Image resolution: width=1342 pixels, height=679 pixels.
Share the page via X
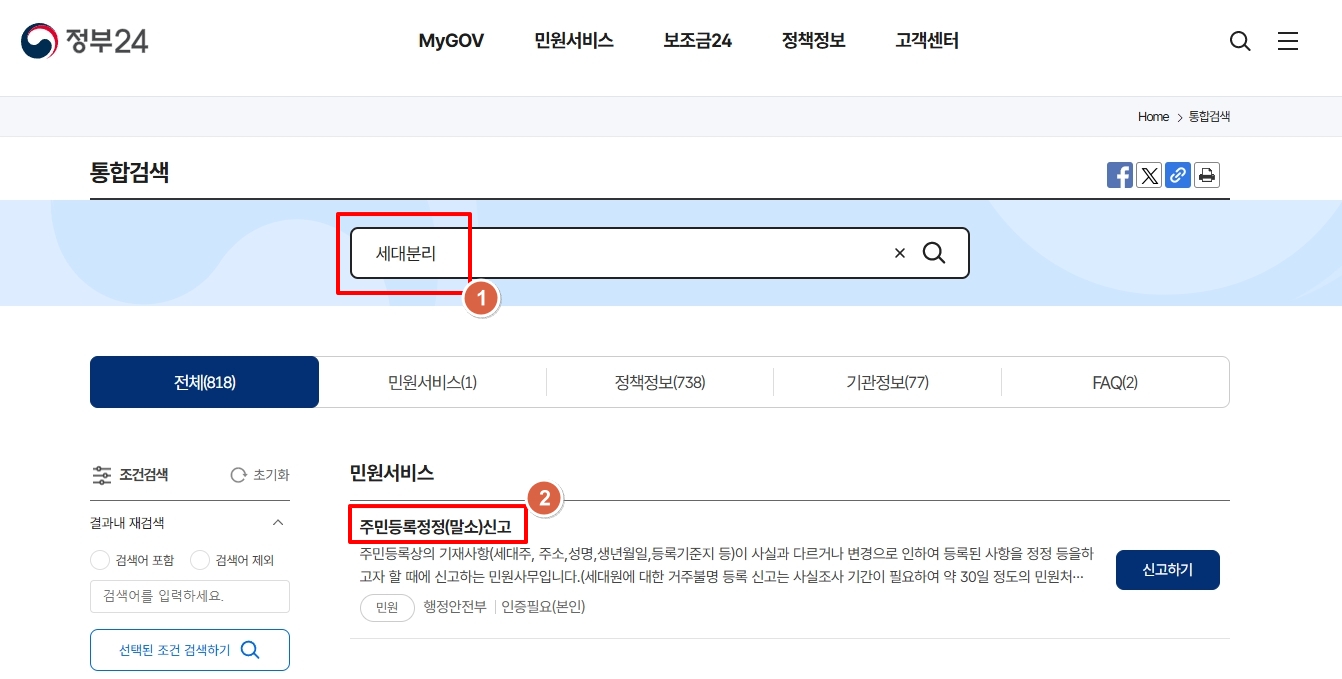tap(1148, 175)
